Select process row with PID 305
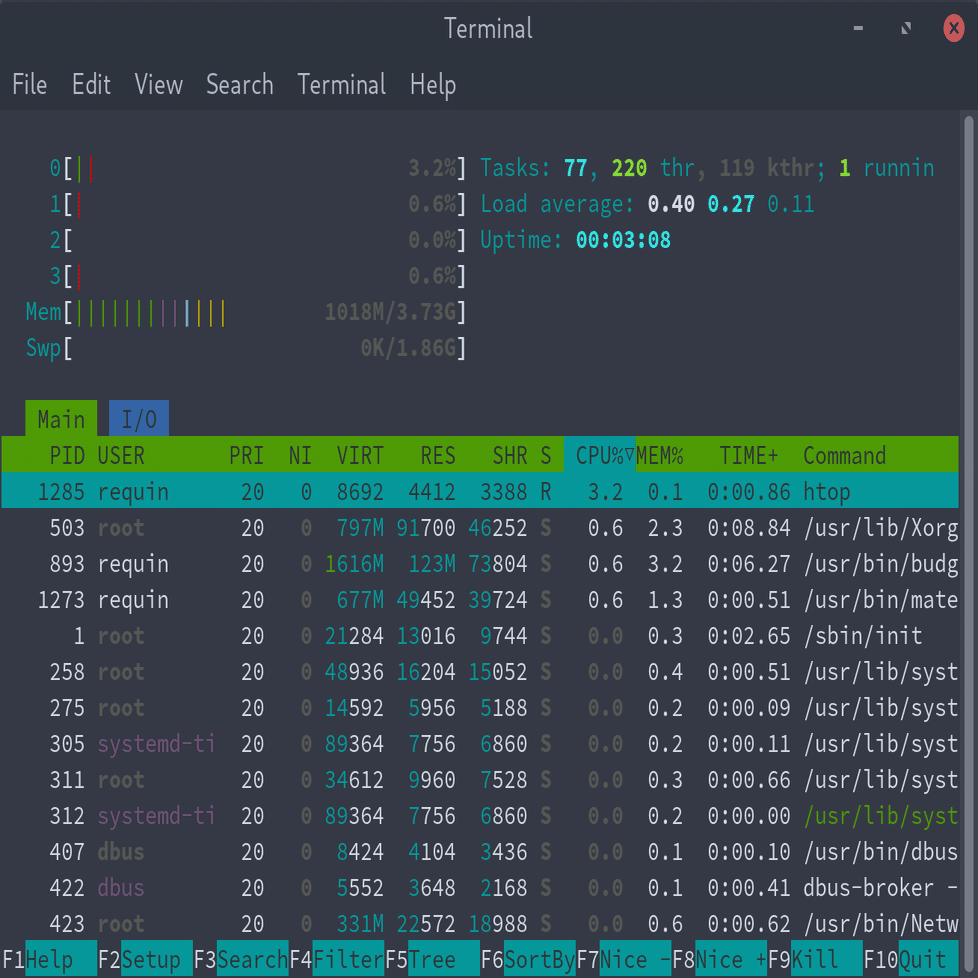Image resolution: width=978 pixels, height=978 pixels. click(x=480, y=743)
